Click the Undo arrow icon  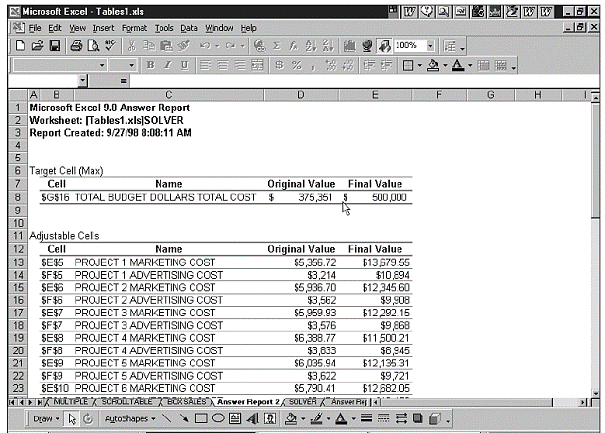pyautogui.click(x=205, y=46)
